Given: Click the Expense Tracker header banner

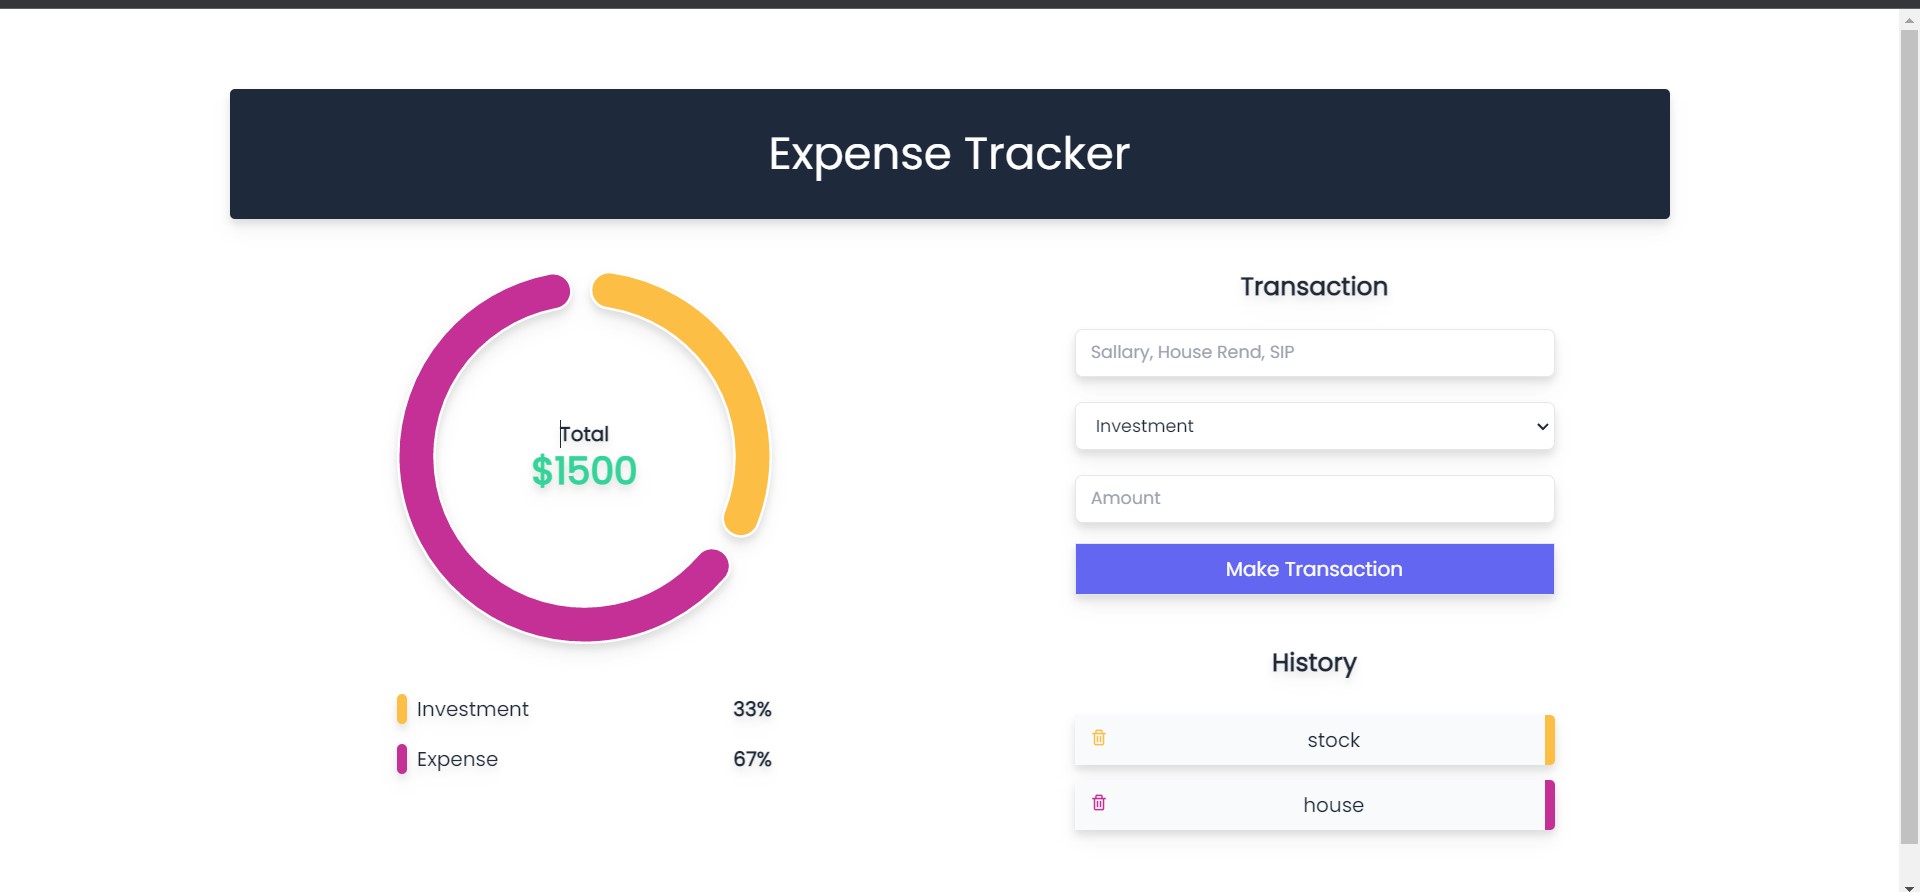Looking at the screenshot, I should pos(949,153).
